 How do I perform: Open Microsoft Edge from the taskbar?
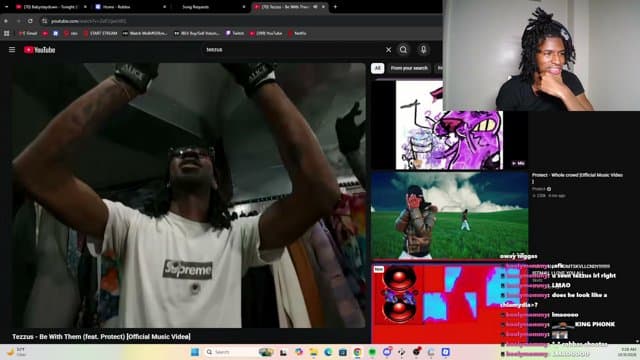pyautogui.click(x=328, y=352)
